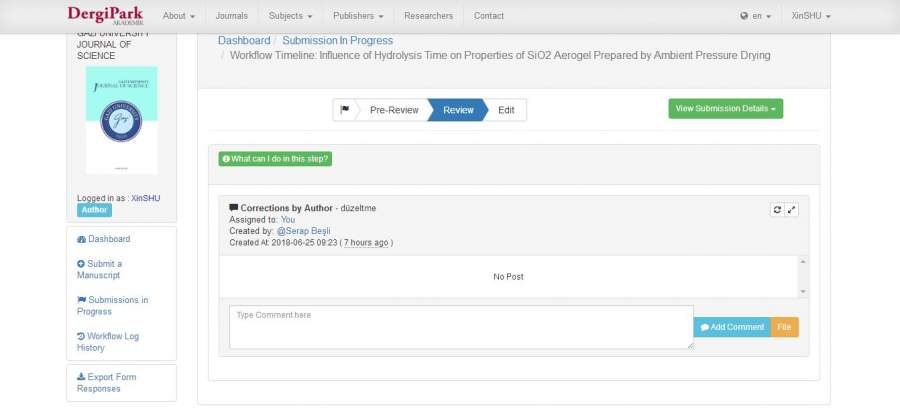This screenshot has width=900, height=413.
Task: Open Submissions in Progress in sidebar
Action: (112, 305)
